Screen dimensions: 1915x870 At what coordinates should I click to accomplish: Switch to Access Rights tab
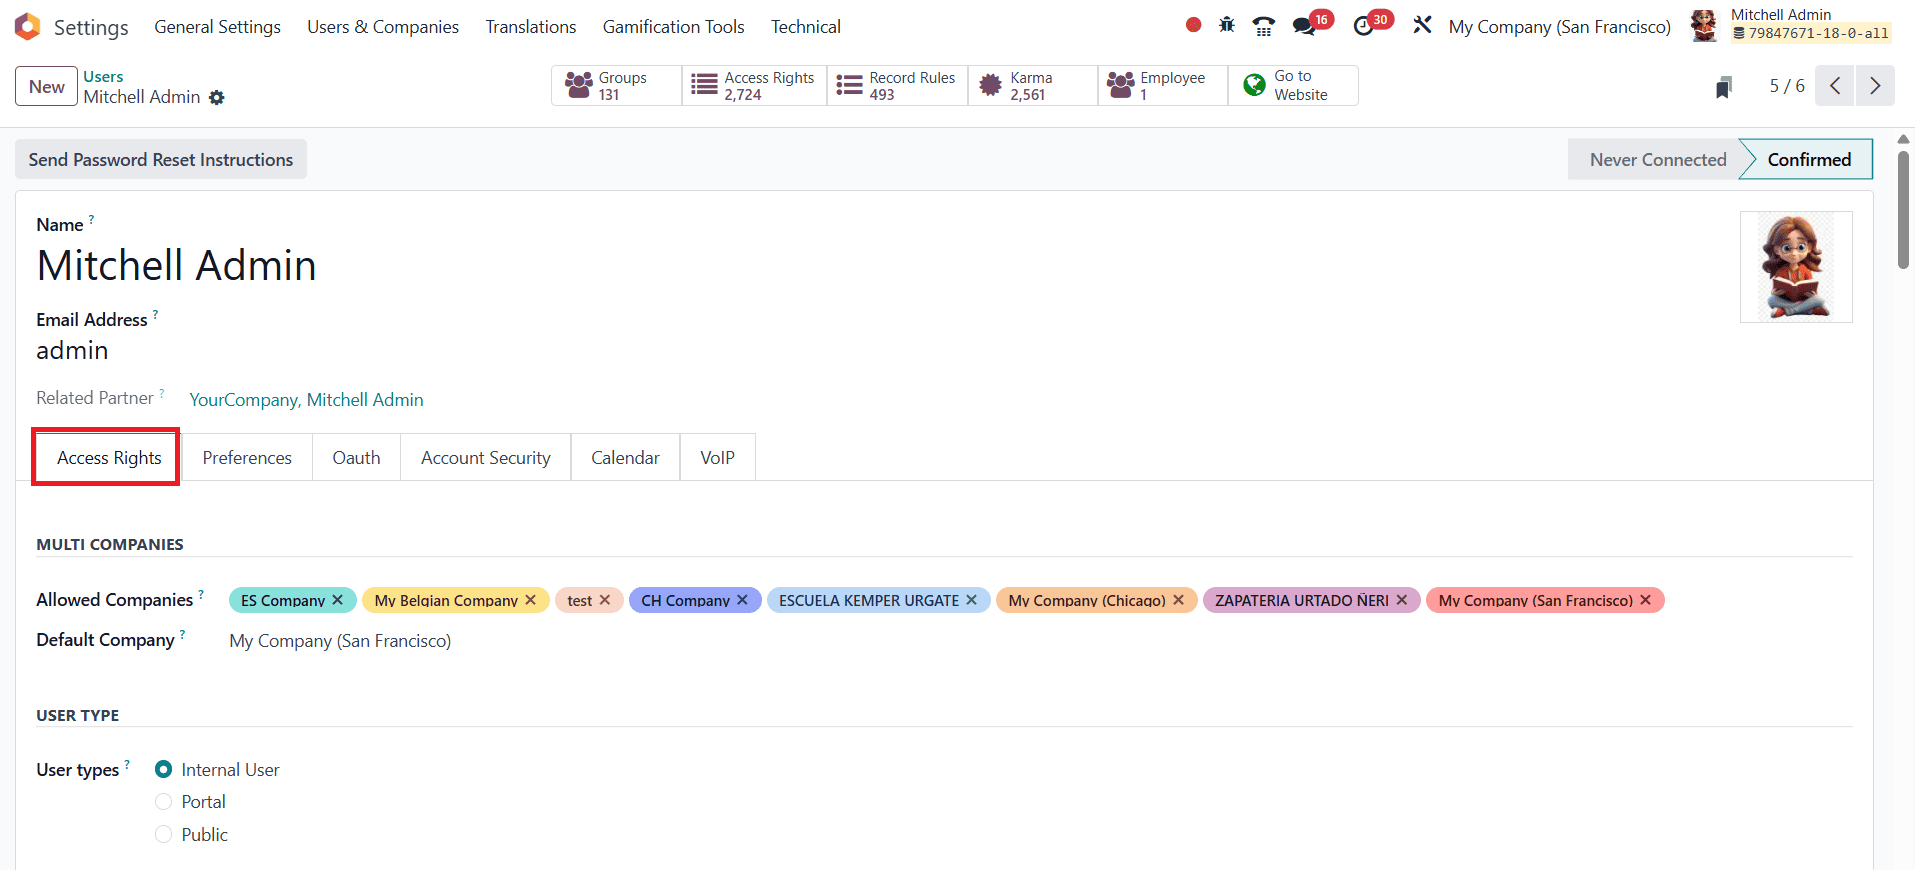point(109,458)
